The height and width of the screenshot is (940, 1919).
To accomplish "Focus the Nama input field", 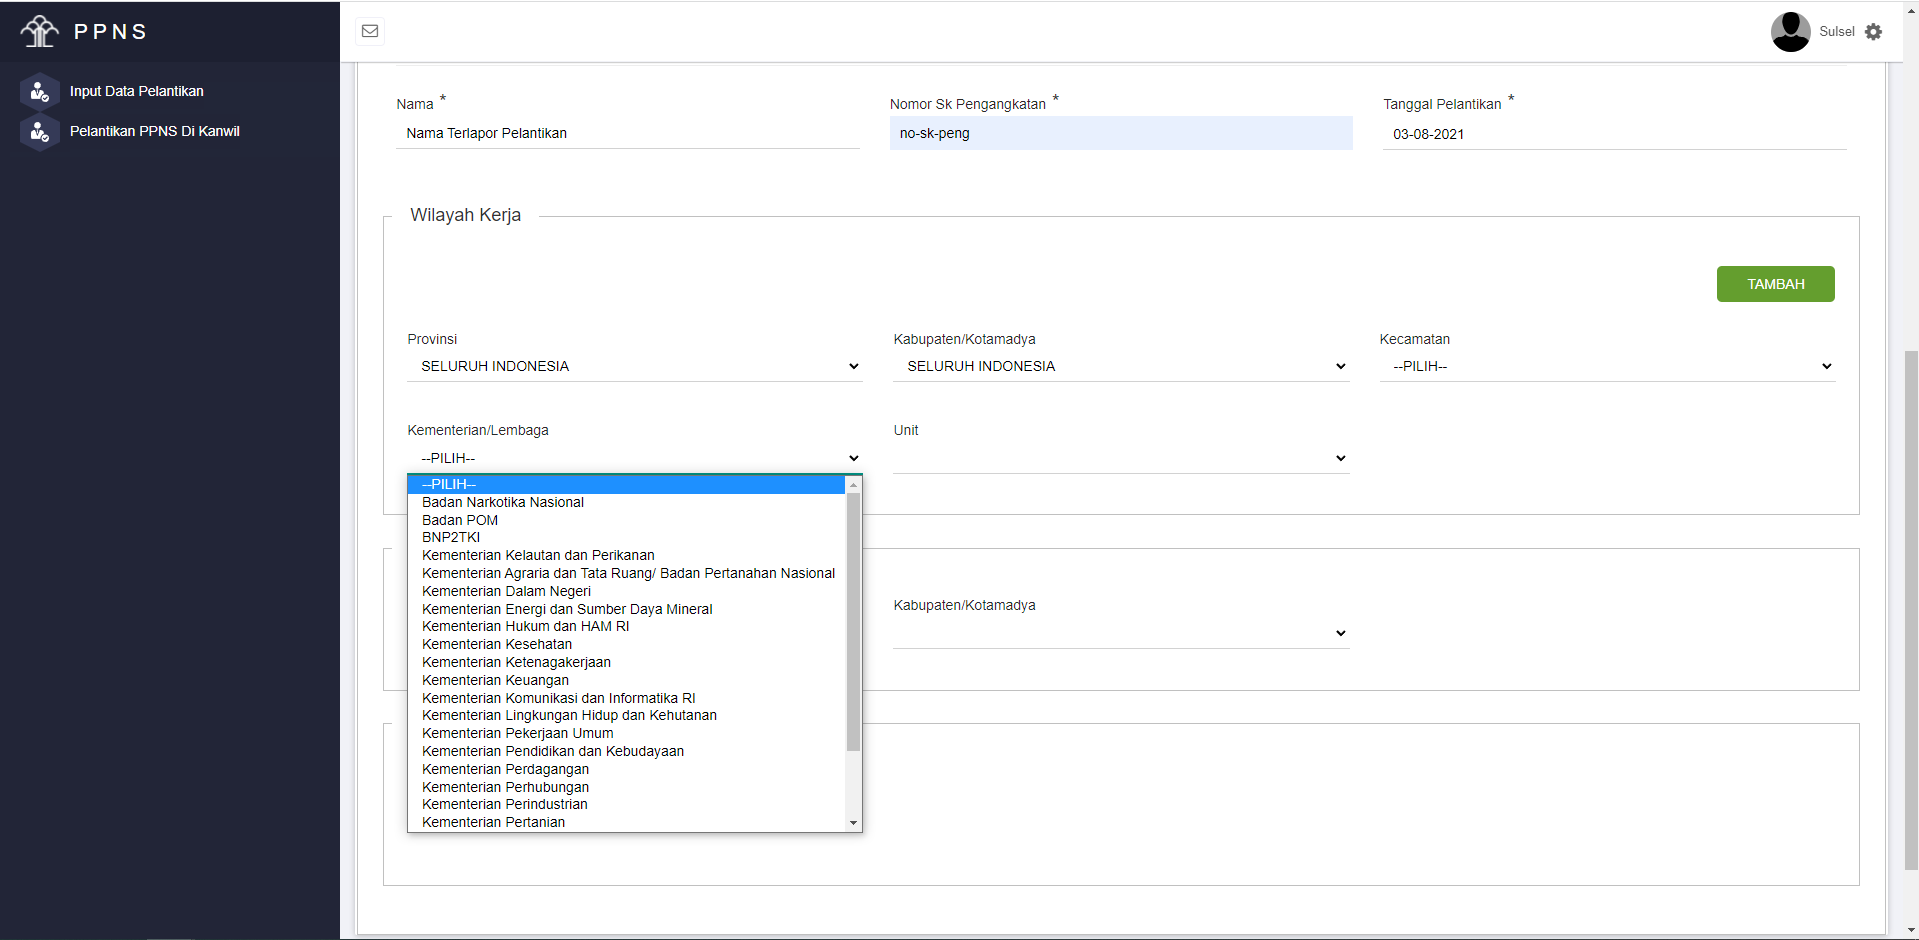I will pos(628,133).
